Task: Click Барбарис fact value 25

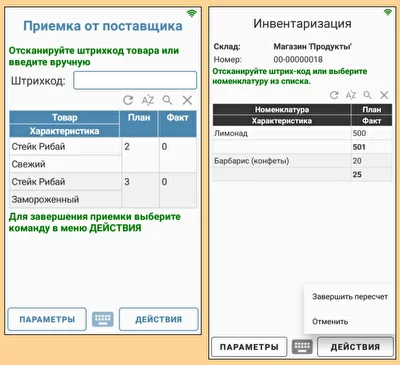Action: click(357, 174)
